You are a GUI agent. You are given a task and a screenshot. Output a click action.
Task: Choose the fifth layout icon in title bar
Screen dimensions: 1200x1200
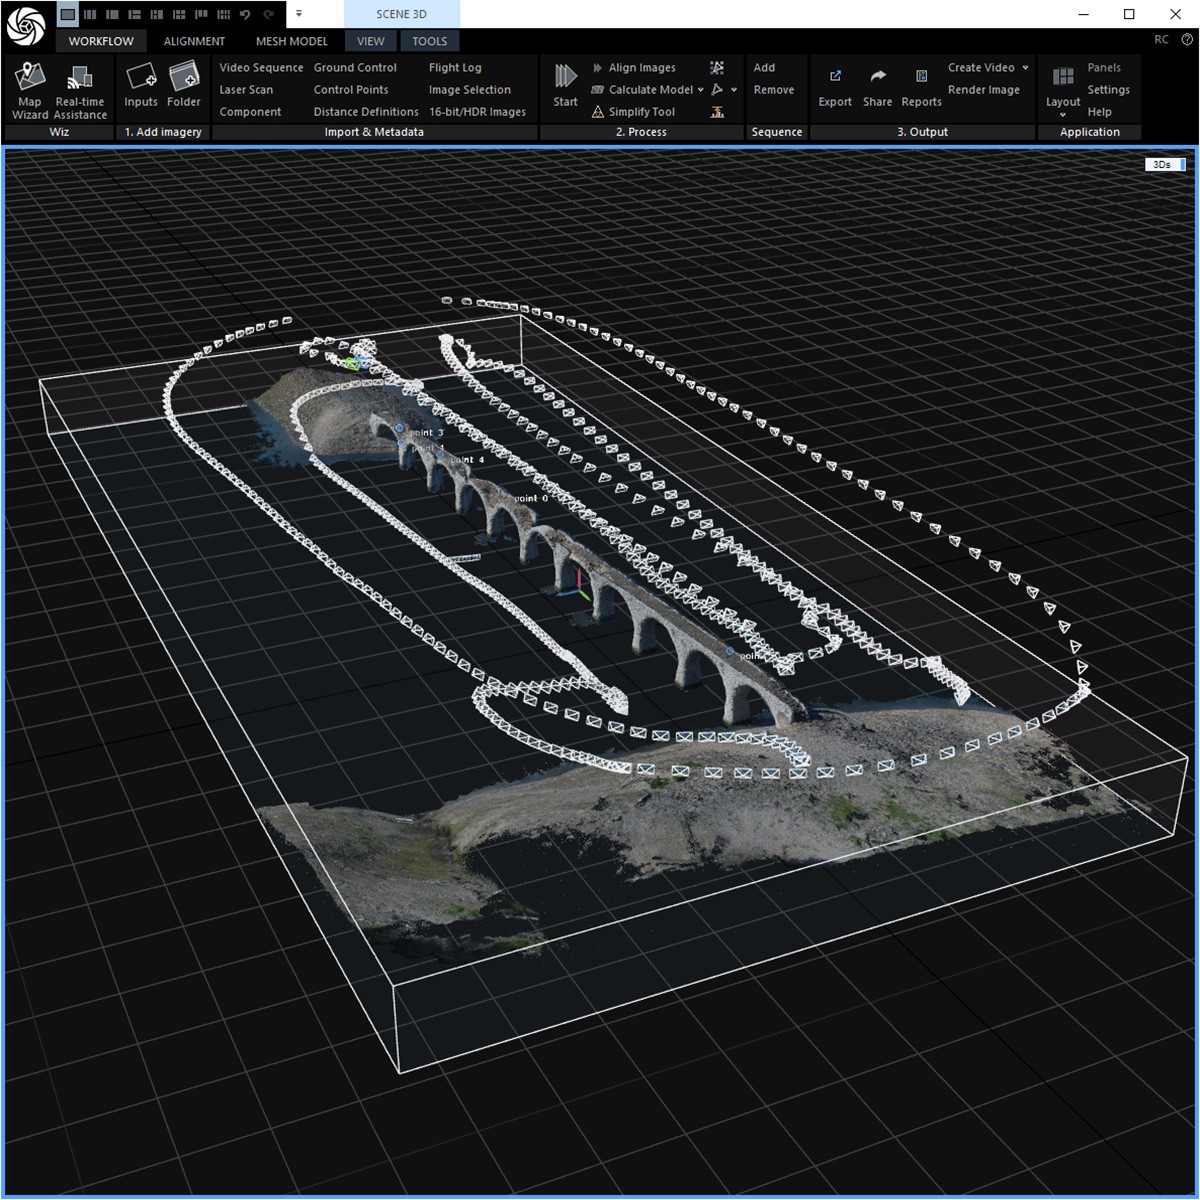156,14
